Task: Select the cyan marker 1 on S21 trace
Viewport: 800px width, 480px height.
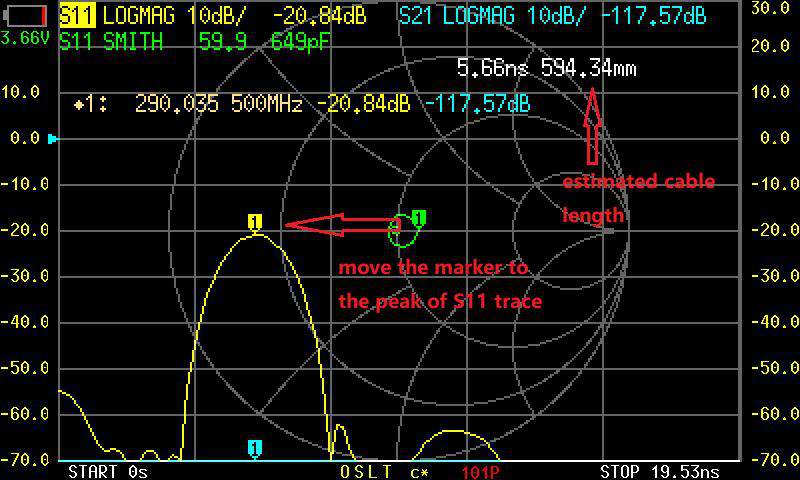Action: point(255,448)
